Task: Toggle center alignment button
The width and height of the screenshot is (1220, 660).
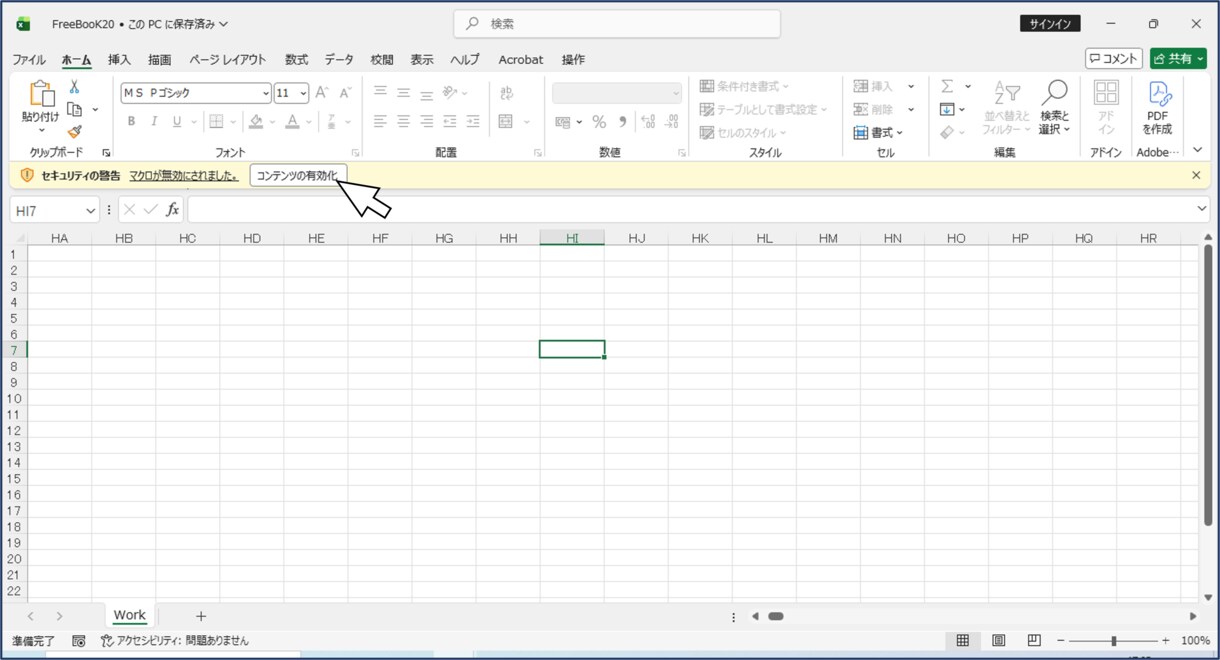Action: [403, 121]
